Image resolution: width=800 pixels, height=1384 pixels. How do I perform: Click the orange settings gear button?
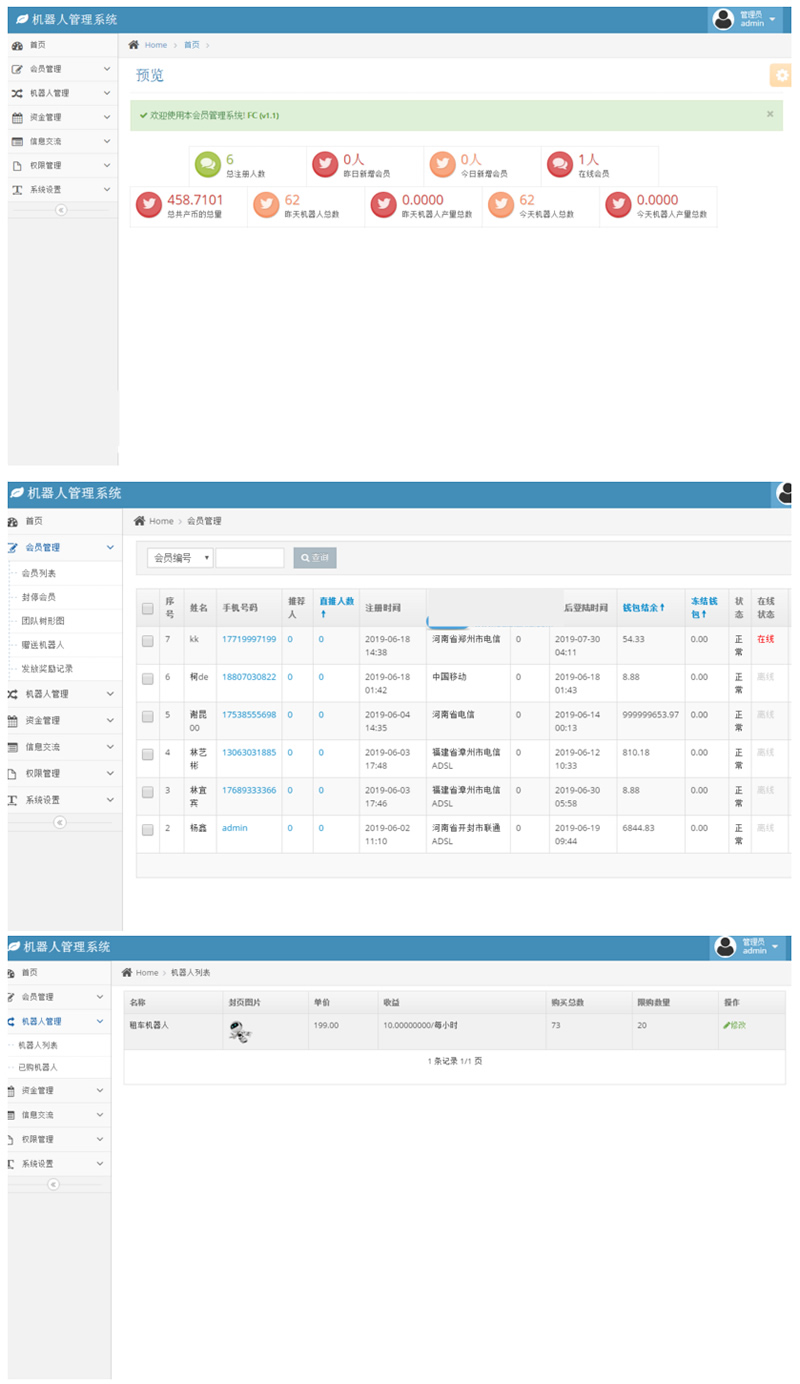pos(781,75)
